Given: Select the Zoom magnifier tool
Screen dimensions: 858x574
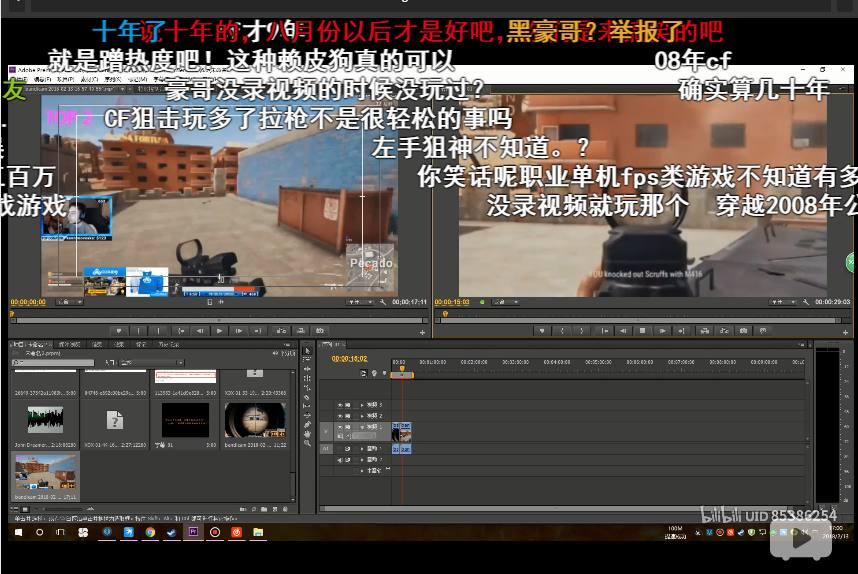Looking at the screenshot, I should 307,443.
